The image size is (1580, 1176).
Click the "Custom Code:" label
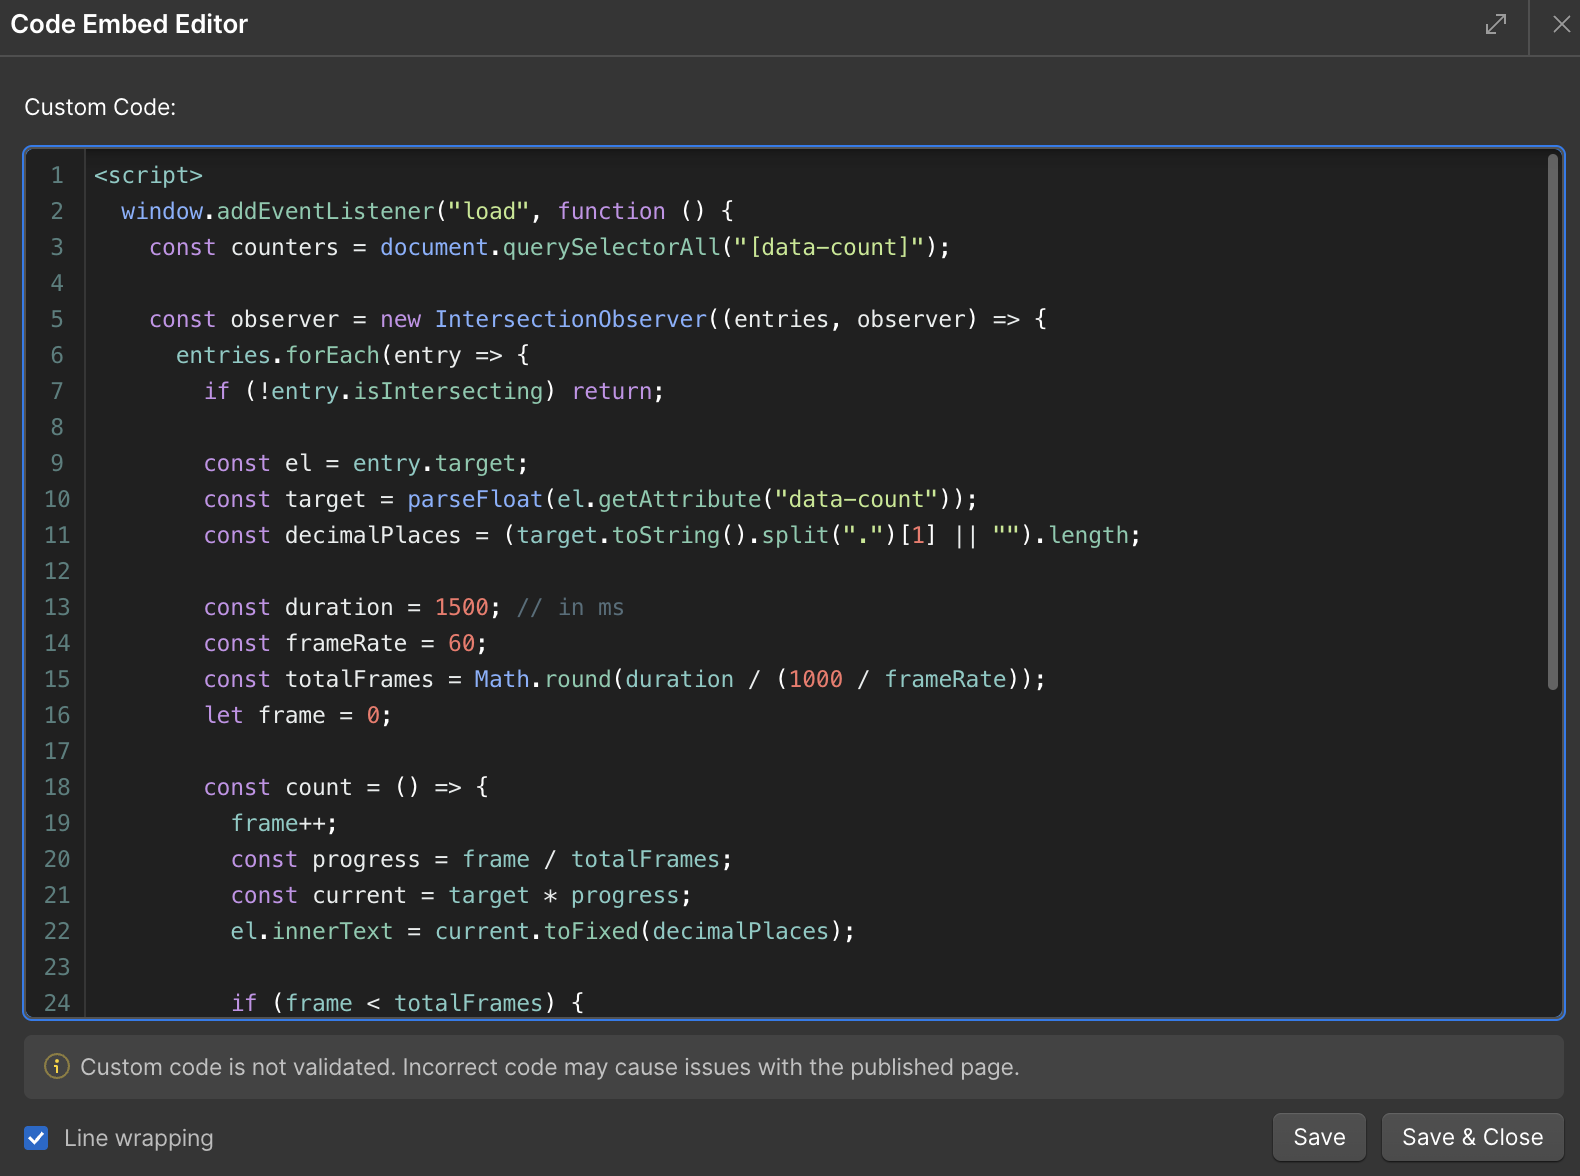click(100, 107)
